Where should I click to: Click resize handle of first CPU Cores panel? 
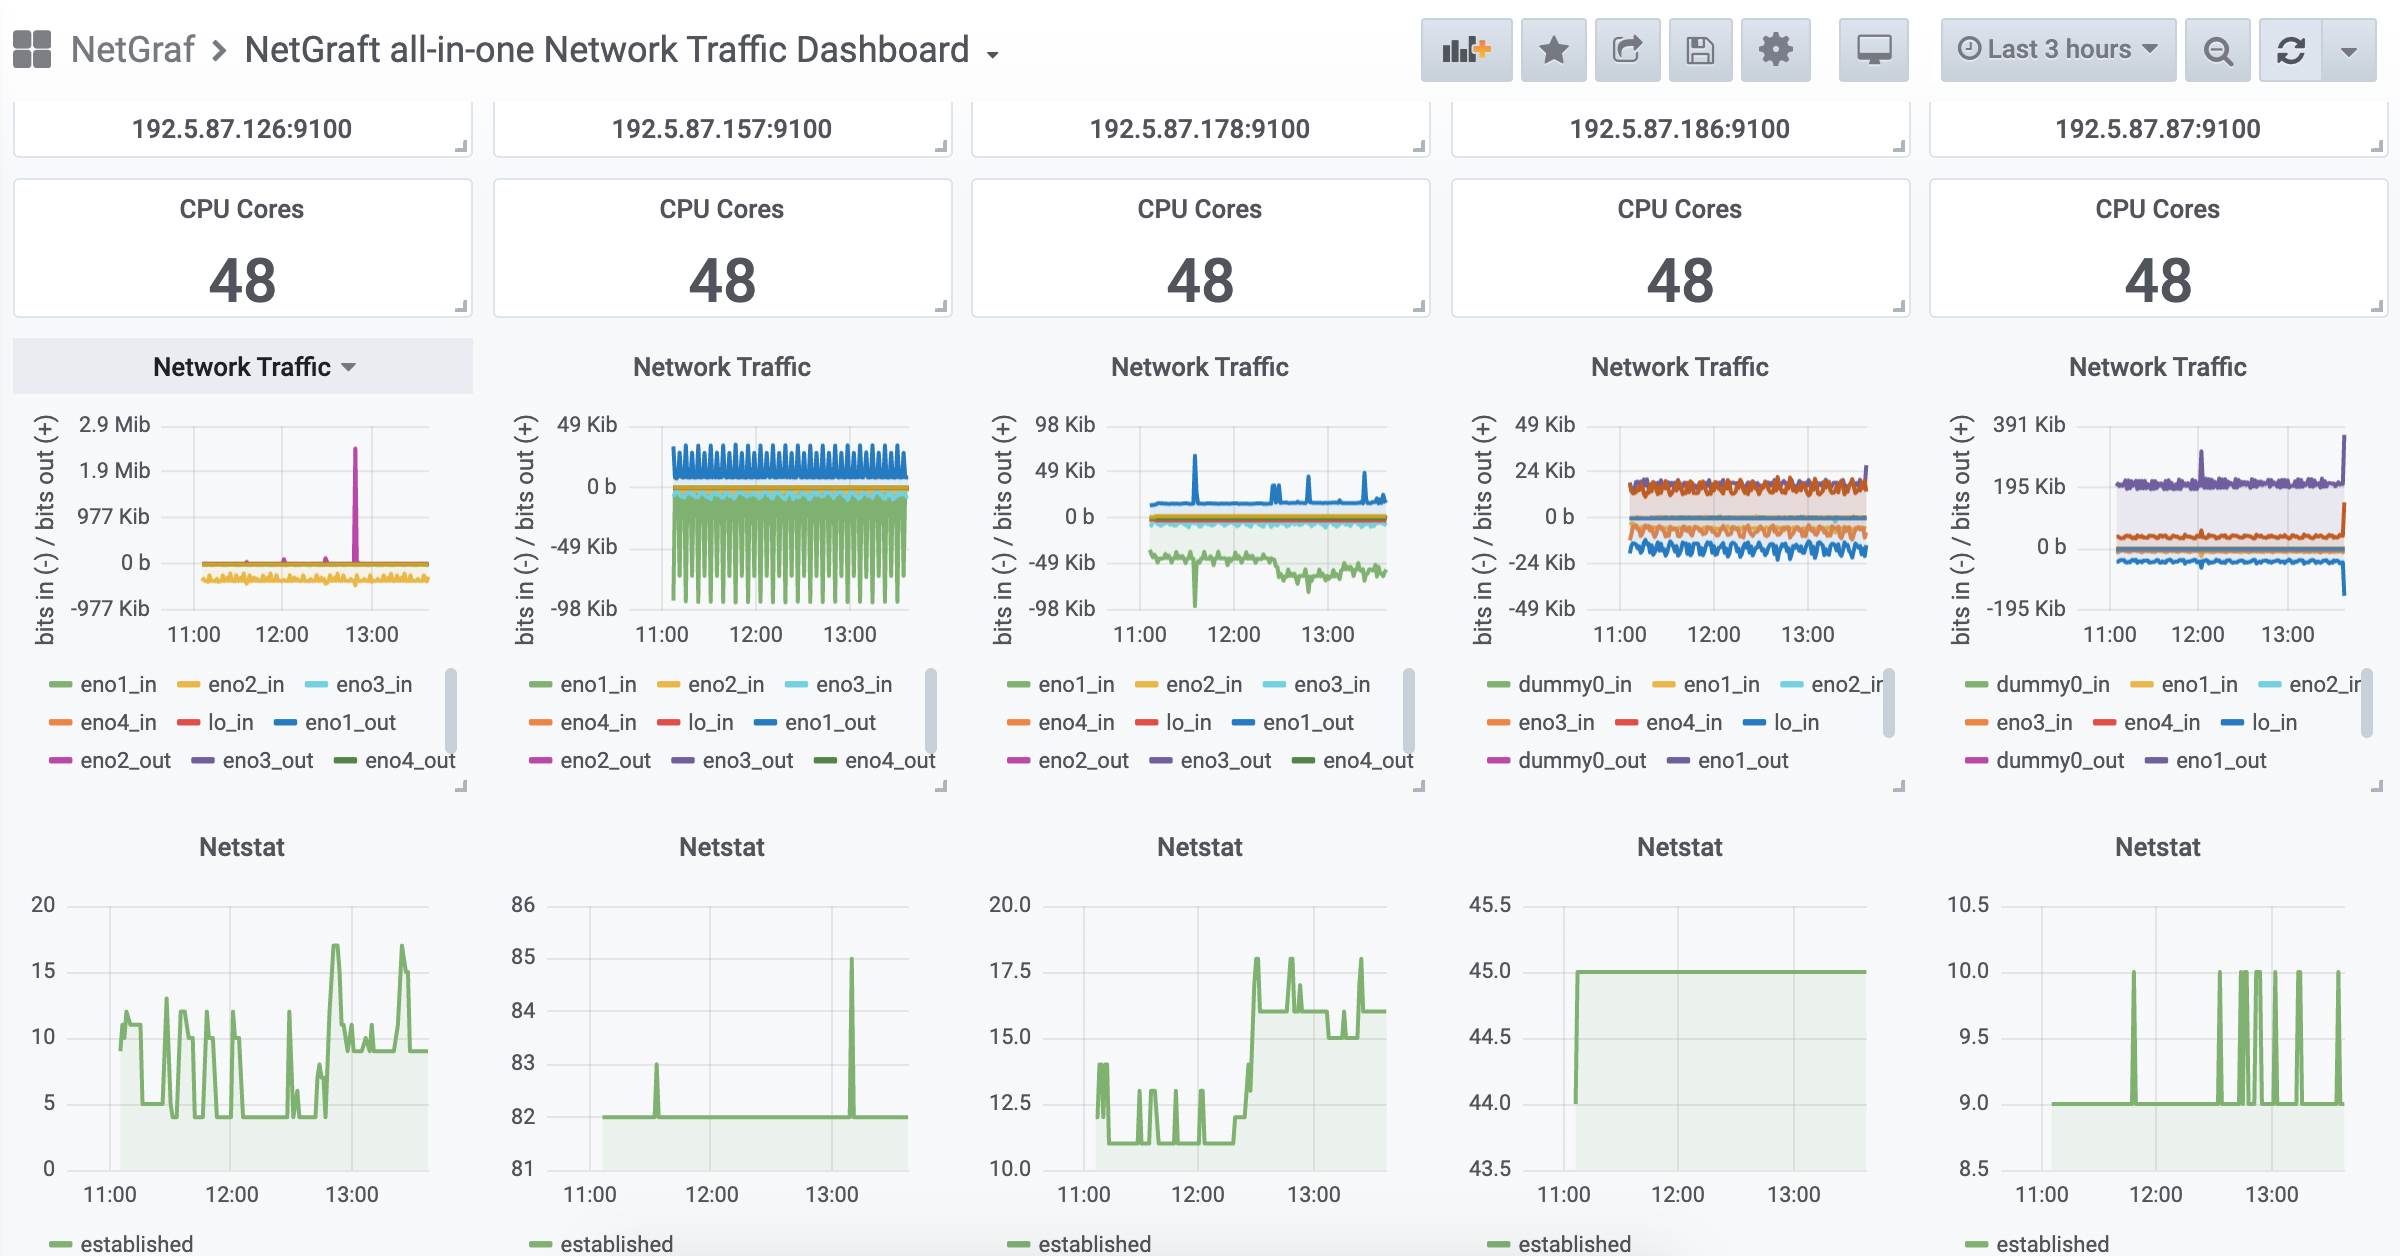(461, 306)
